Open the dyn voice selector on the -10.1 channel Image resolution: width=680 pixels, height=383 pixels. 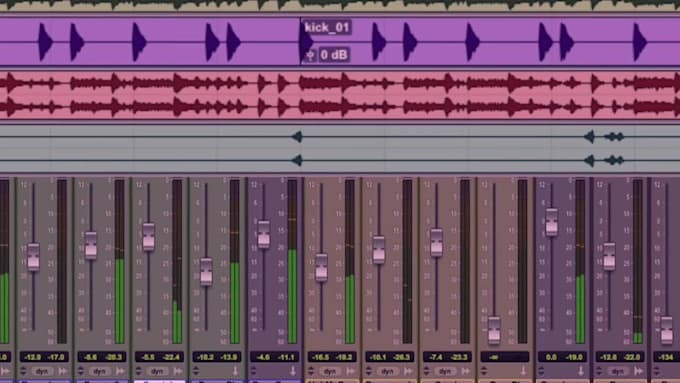point(387,372)
